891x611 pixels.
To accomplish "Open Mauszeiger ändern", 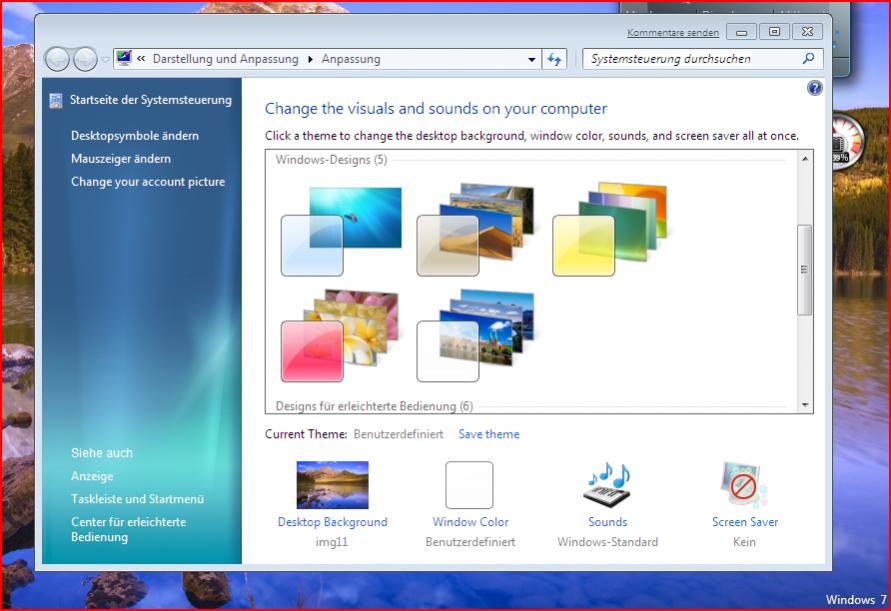I will pos(120,159).
